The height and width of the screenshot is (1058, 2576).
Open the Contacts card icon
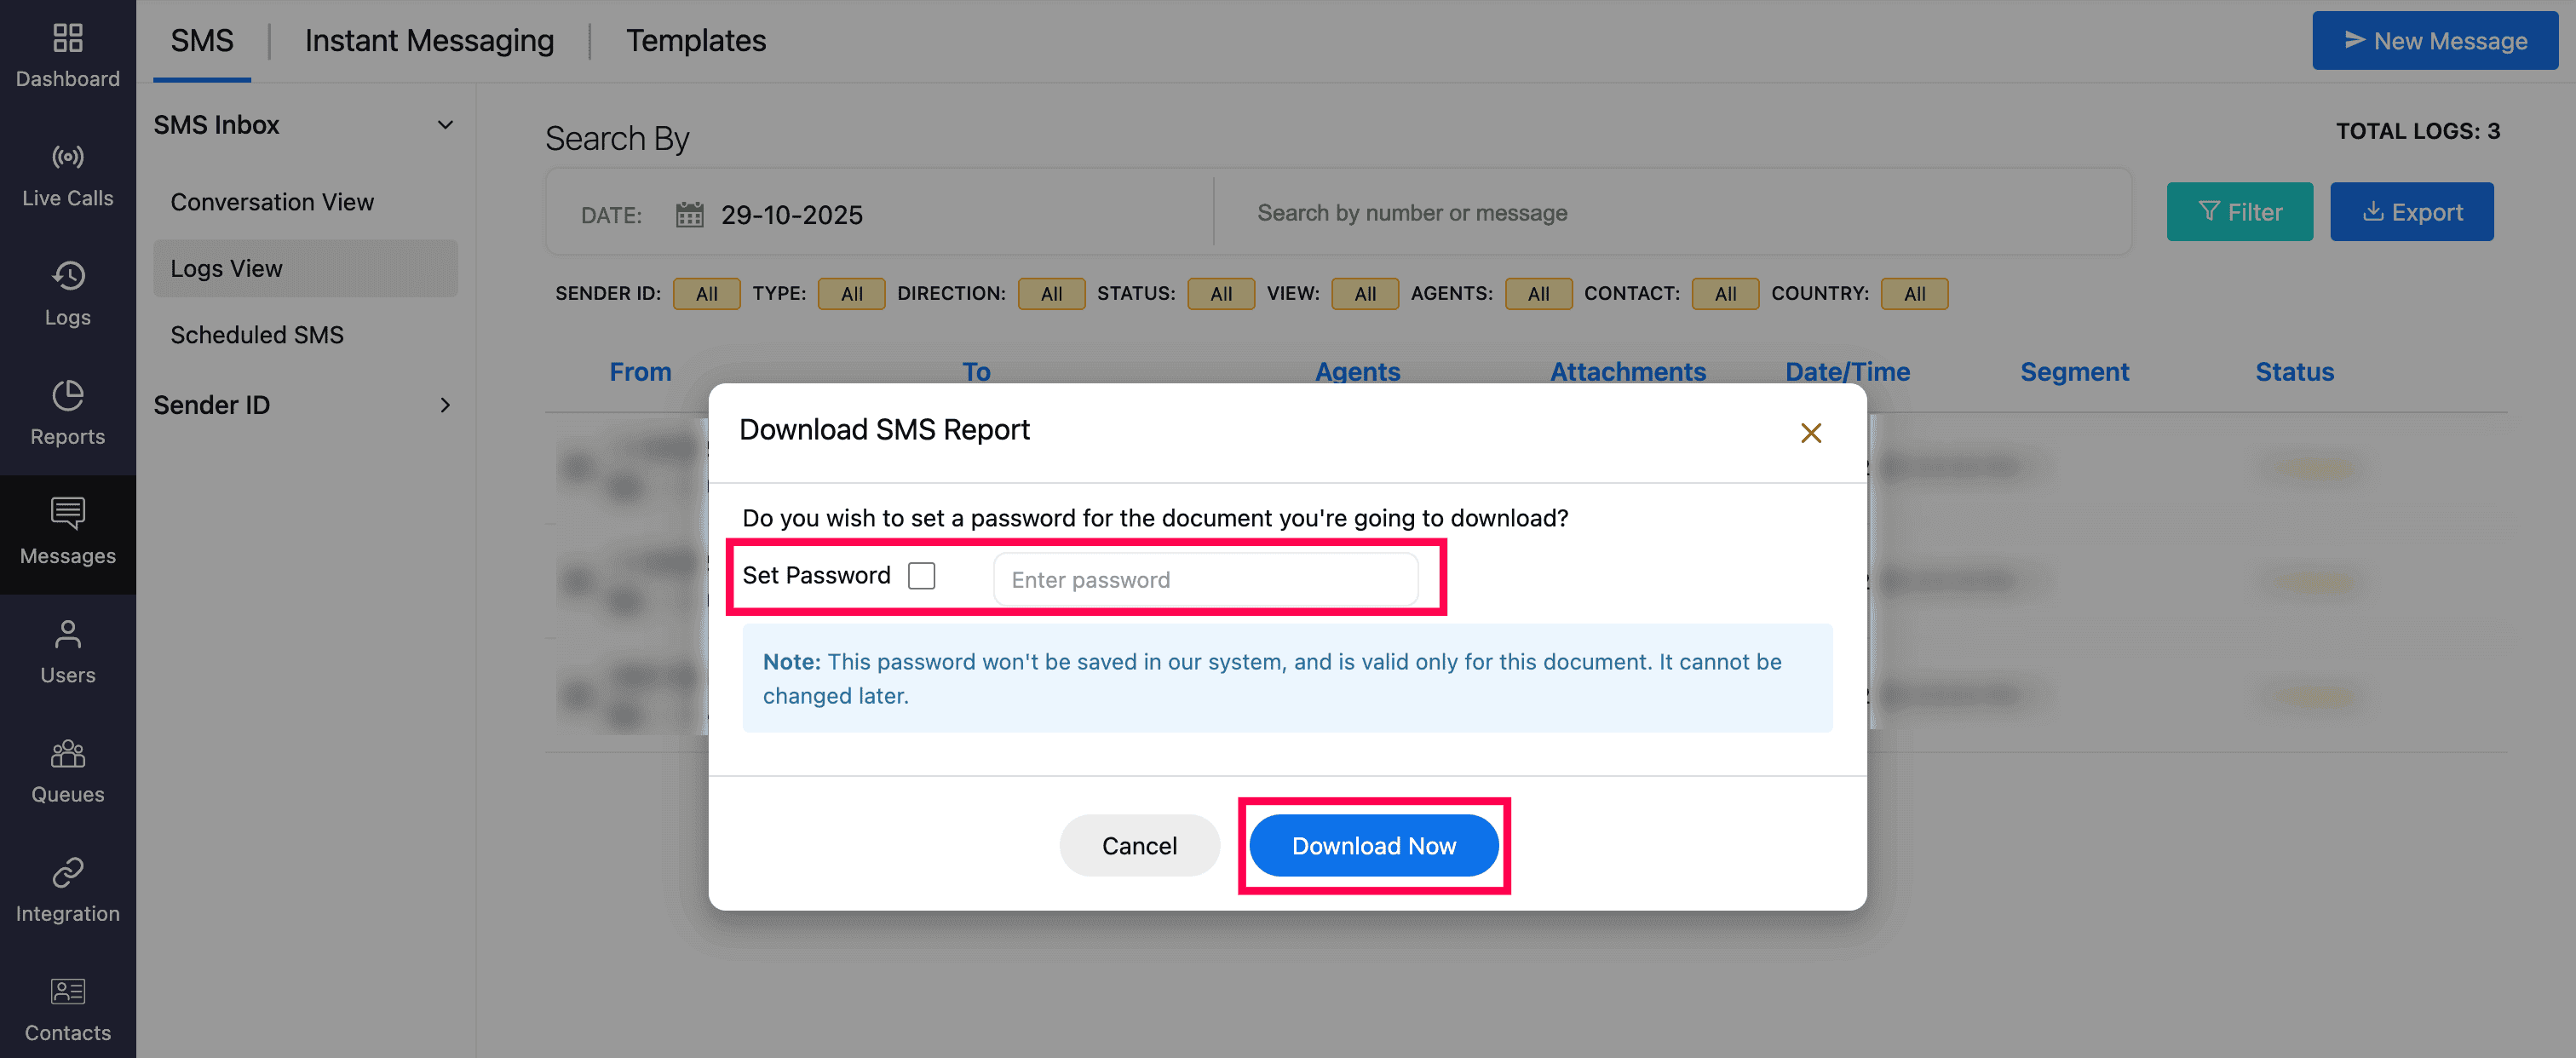click(67, 991)
